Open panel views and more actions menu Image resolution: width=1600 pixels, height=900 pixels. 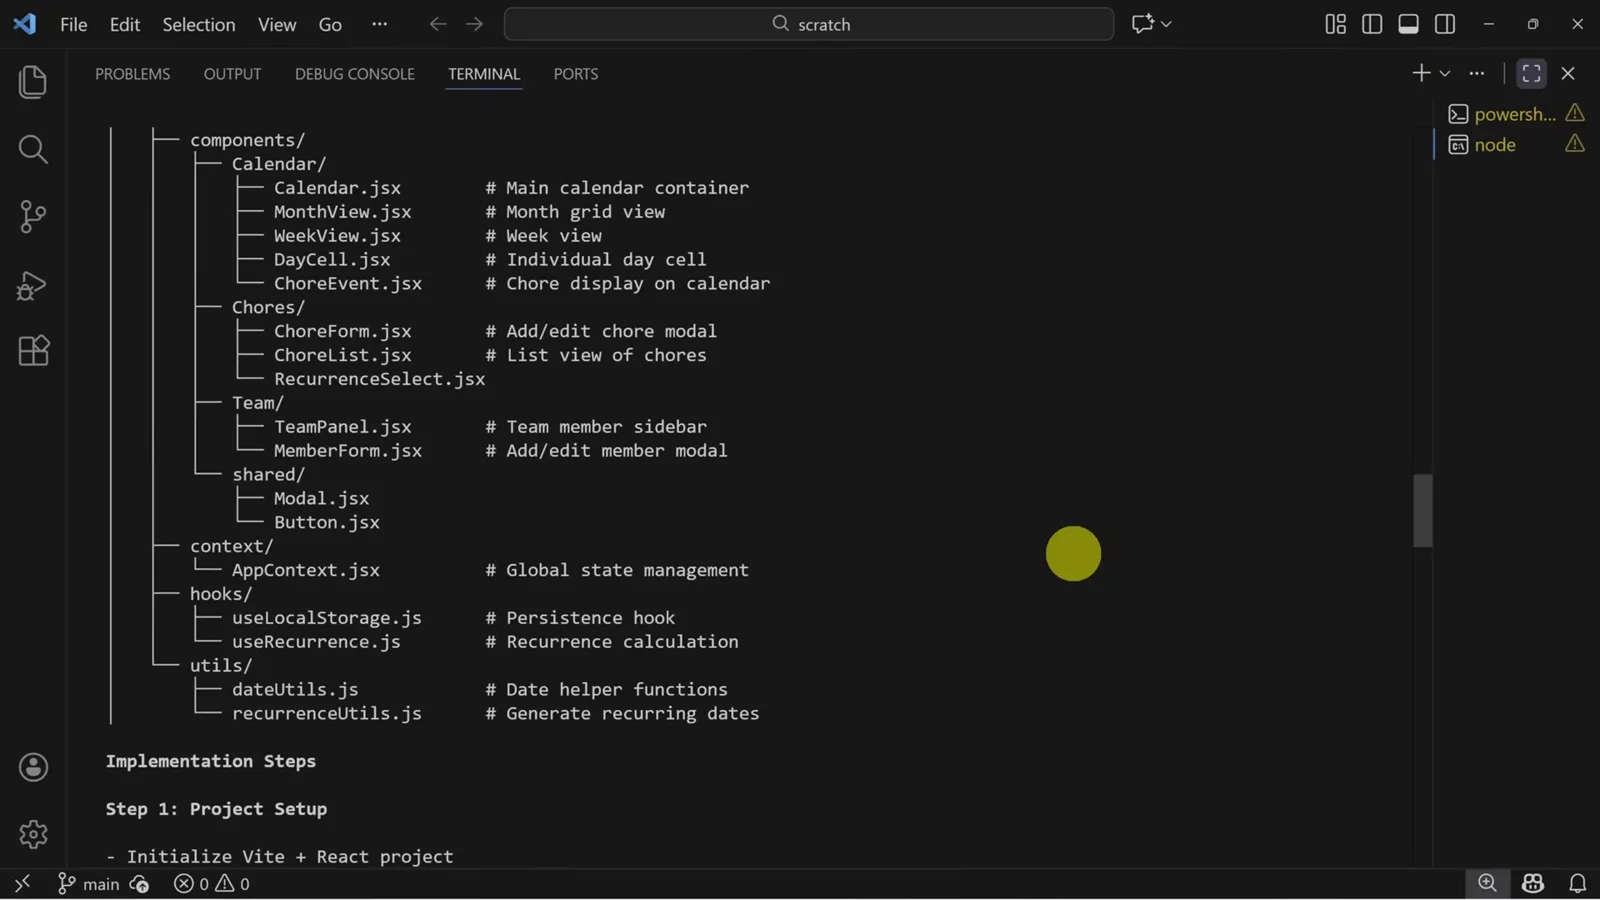click(x=1477, y=73)
